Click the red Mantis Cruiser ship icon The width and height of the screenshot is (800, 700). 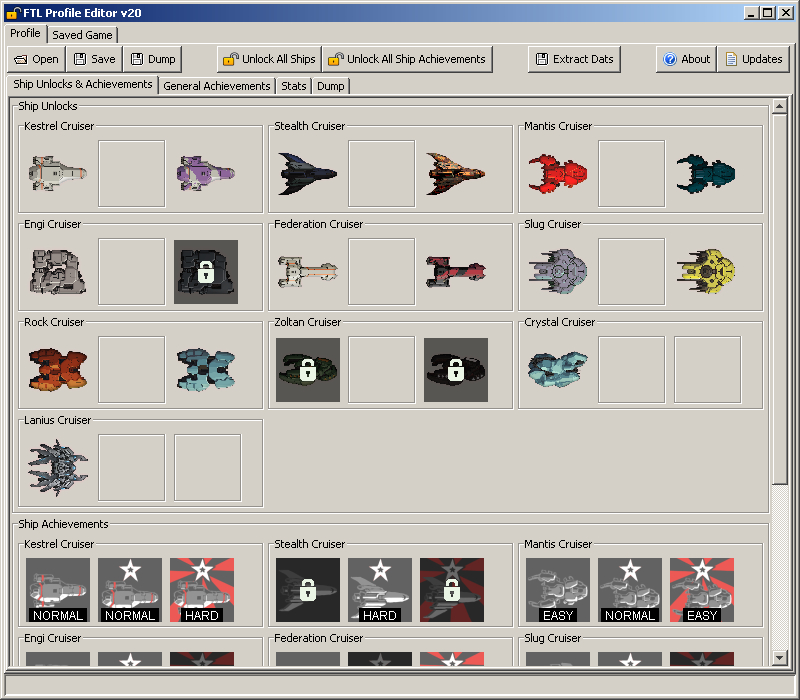558,173
